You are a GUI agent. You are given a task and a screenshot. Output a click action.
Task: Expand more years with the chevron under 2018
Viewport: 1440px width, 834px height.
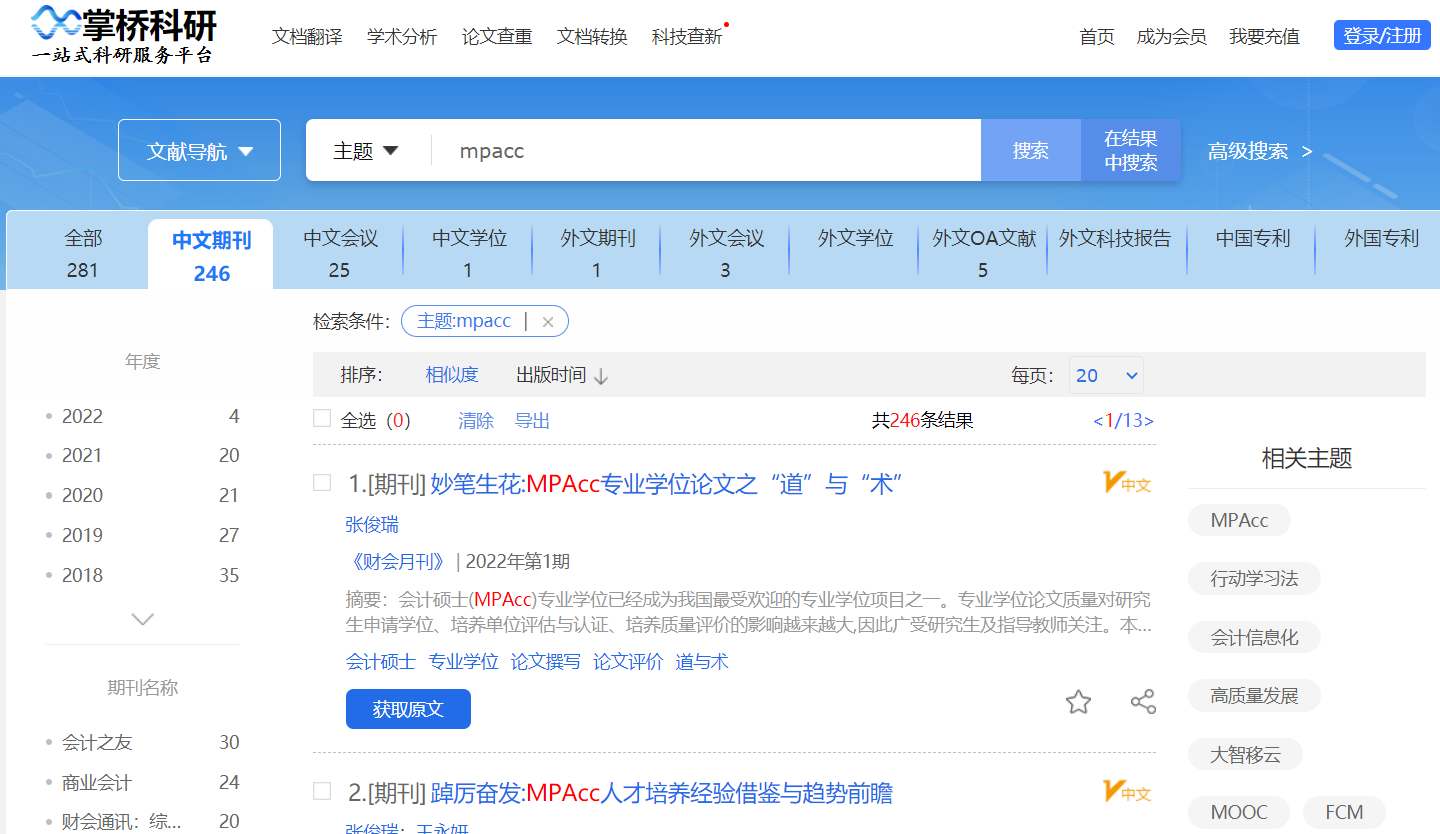(x=142, y=618)
